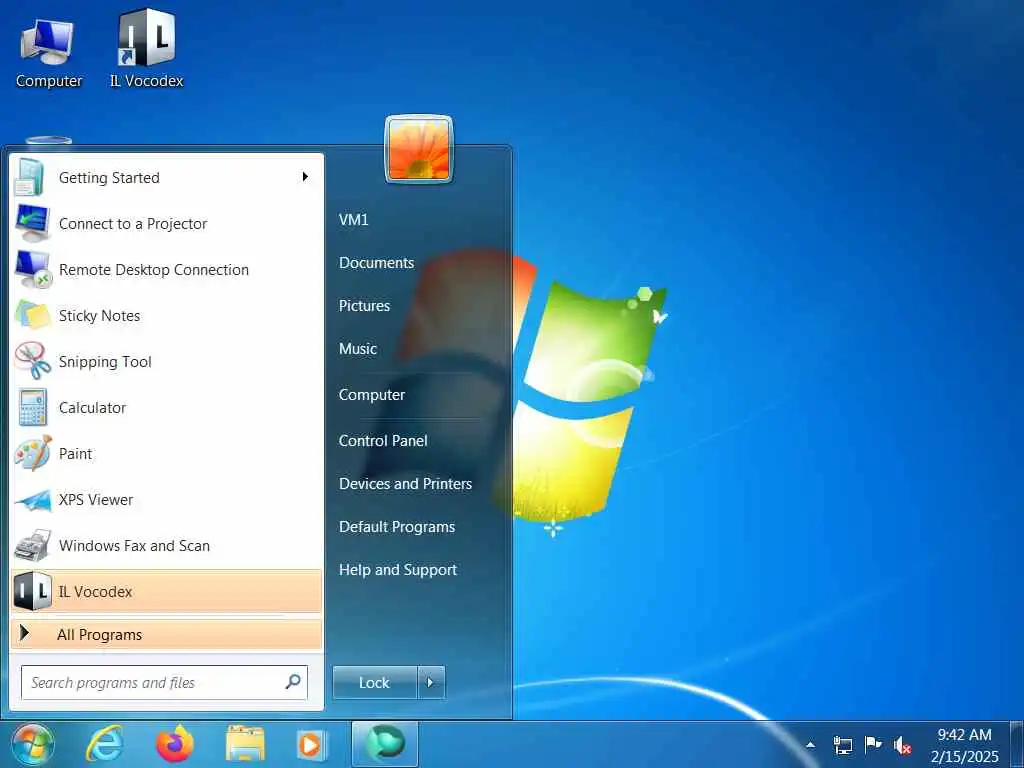This screenshot has height=768, width=1024.
Task: Open Music from the Start menu
Action: coord(358,349)
